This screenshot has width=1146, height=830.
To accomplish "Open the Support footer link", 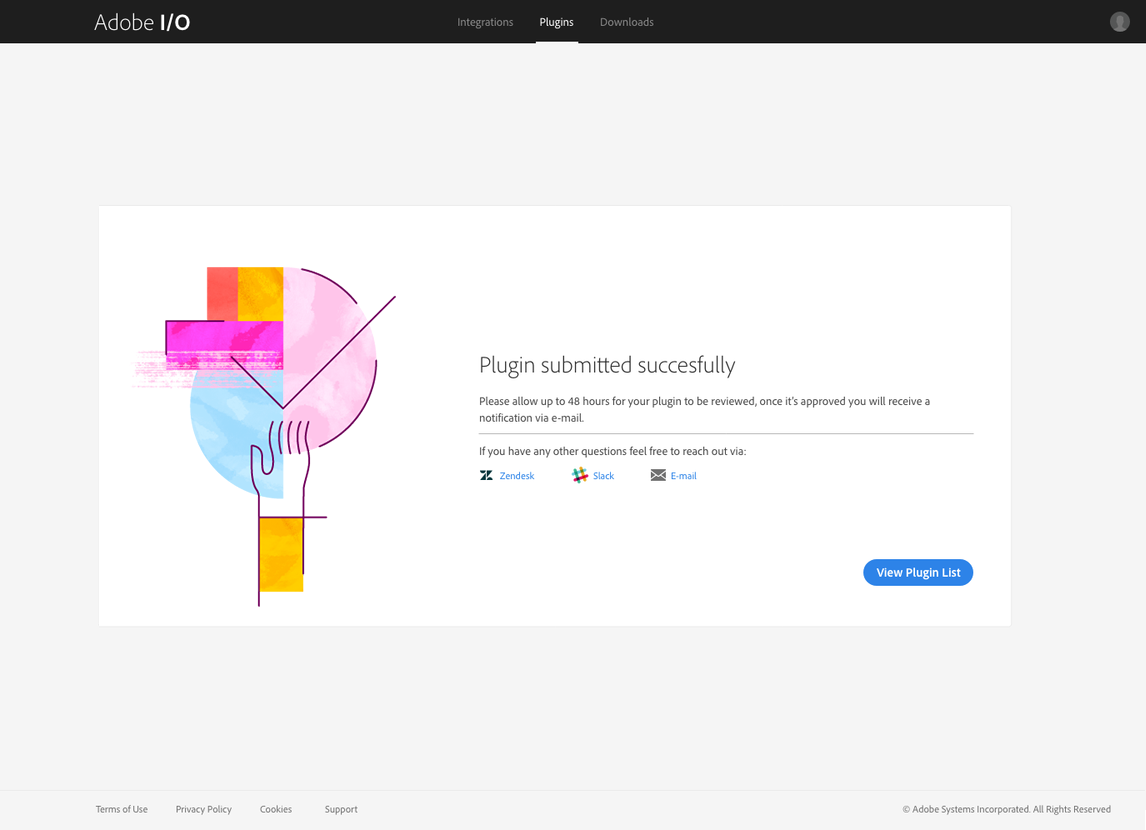I will [341, 810].
